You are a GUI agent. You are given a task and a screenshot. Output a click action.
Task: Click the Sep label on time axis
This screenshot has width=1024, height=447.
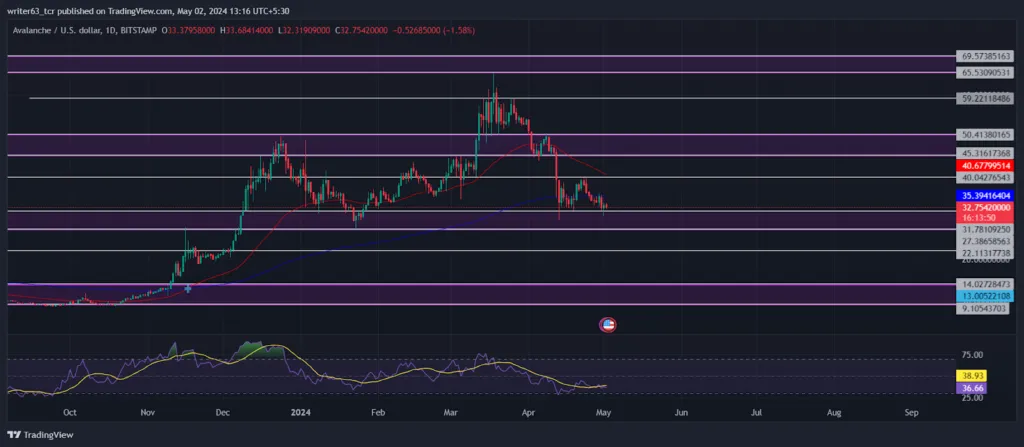912,413
